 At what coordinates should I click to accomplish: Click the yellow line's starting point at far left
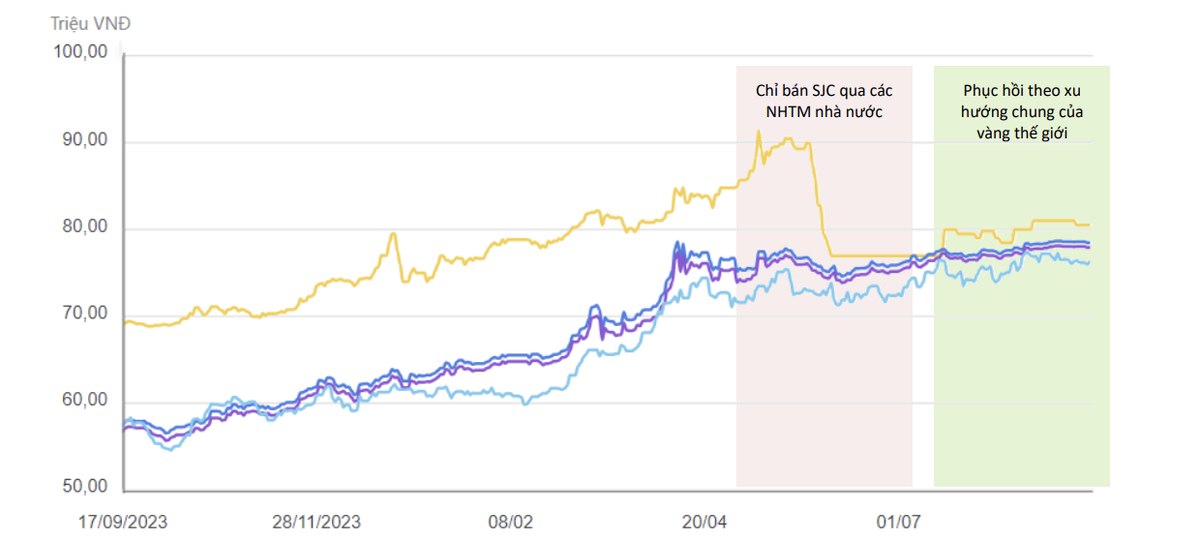click(125, 322)
